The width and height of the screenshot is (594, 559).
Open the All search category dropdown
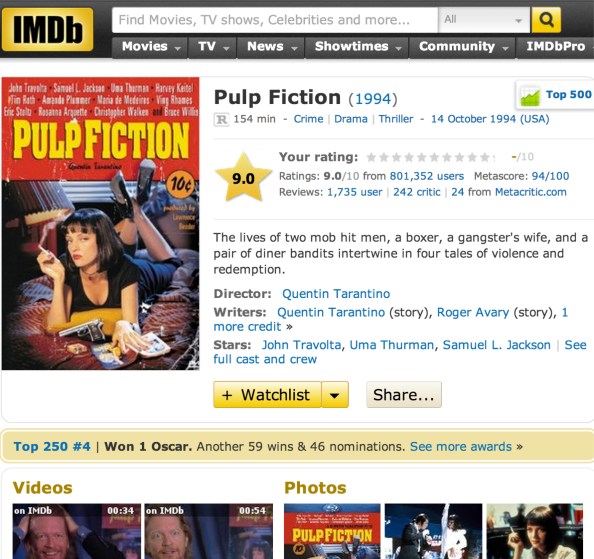point(484,20)
